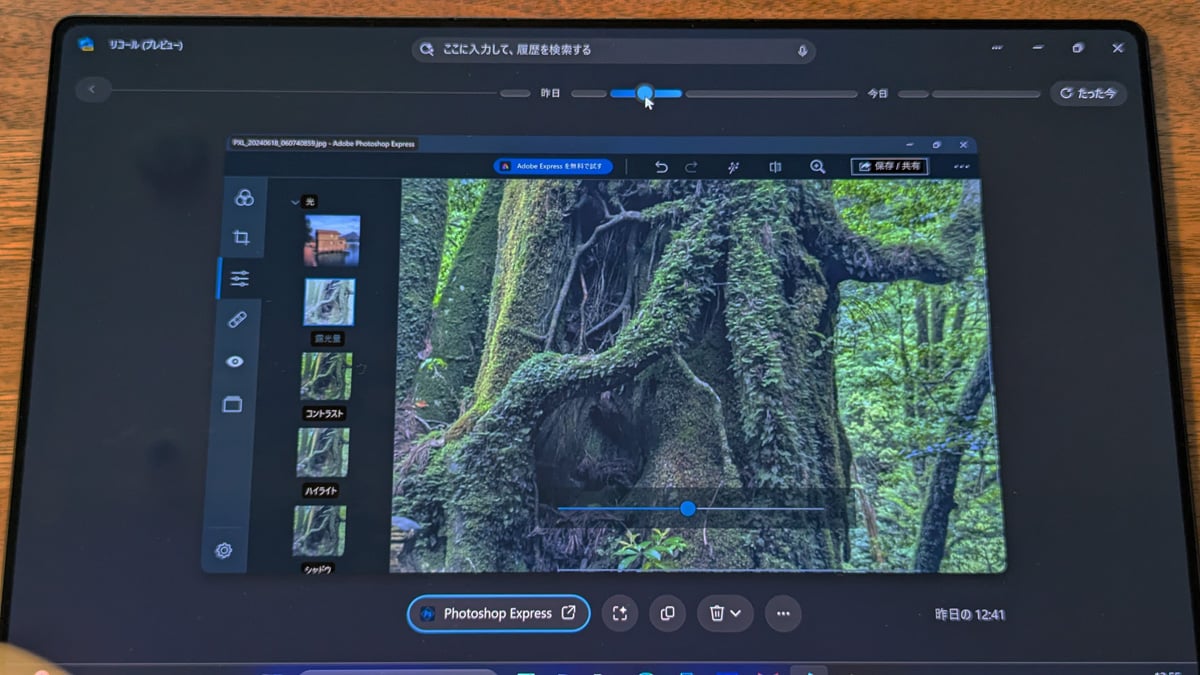Select the borders frame sidebar icon

(x=232, y=404)
